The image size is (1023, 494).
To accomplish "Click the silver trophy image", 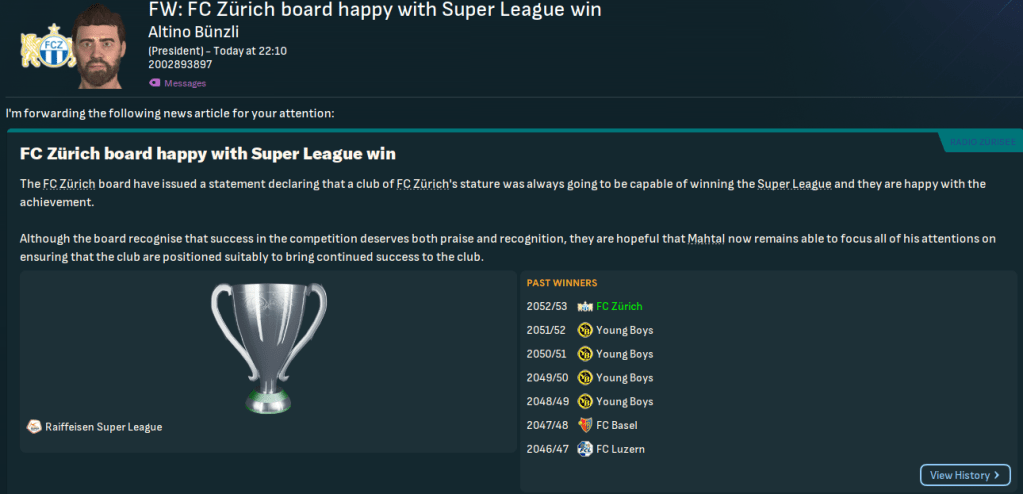I will (x=268, y=348).
